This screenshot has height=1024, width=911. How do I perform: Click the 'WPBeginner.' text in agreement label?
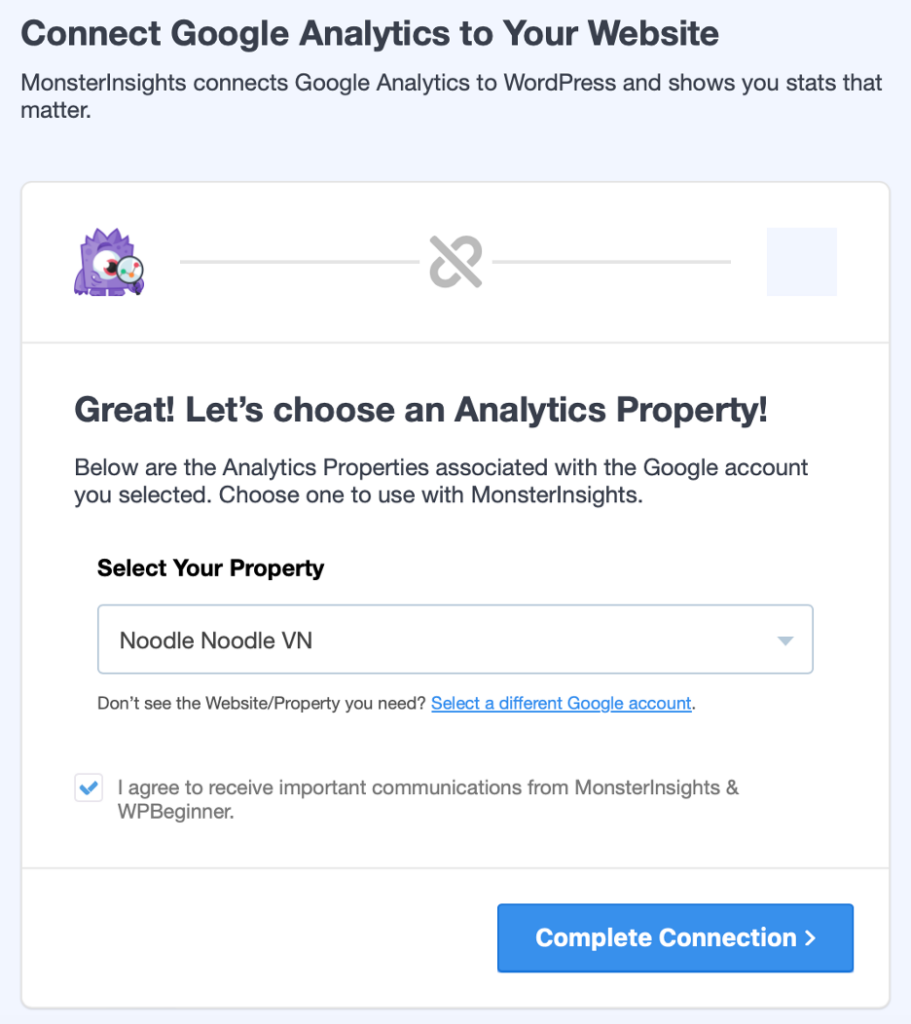click(176, 812)
